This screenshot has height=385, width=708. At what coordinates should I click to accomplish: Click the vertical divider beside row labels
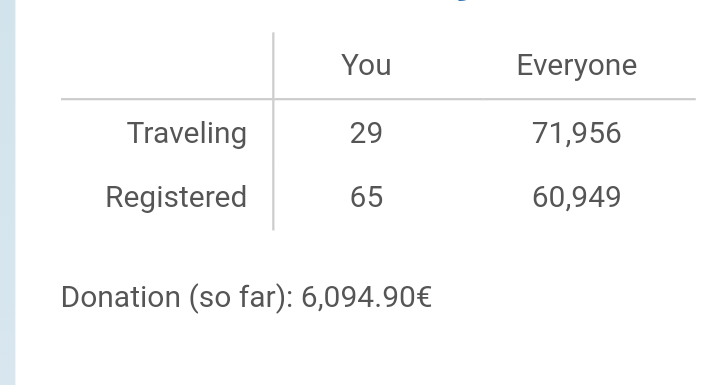(x=273, y=131)
